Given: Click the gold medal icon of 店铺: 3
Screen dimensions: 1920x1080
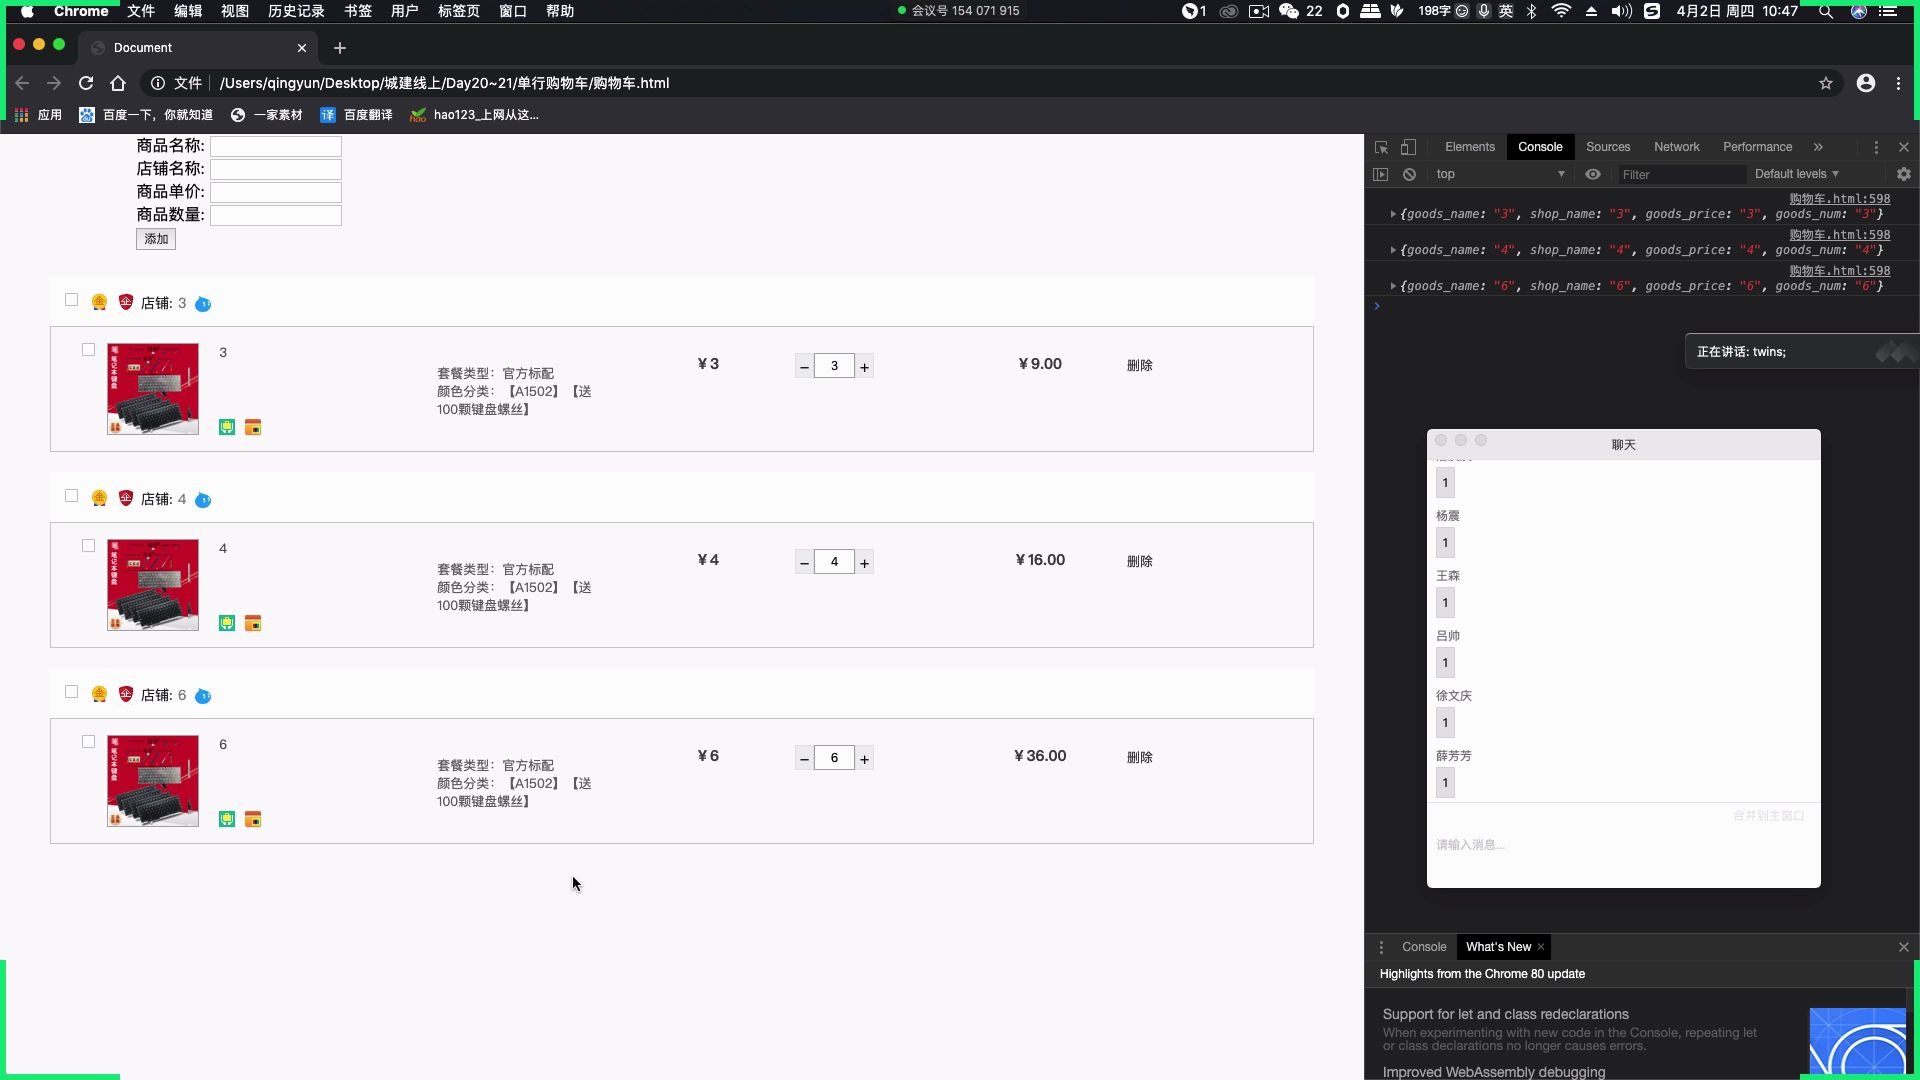Looking at the screenshot, I should 99,302.
